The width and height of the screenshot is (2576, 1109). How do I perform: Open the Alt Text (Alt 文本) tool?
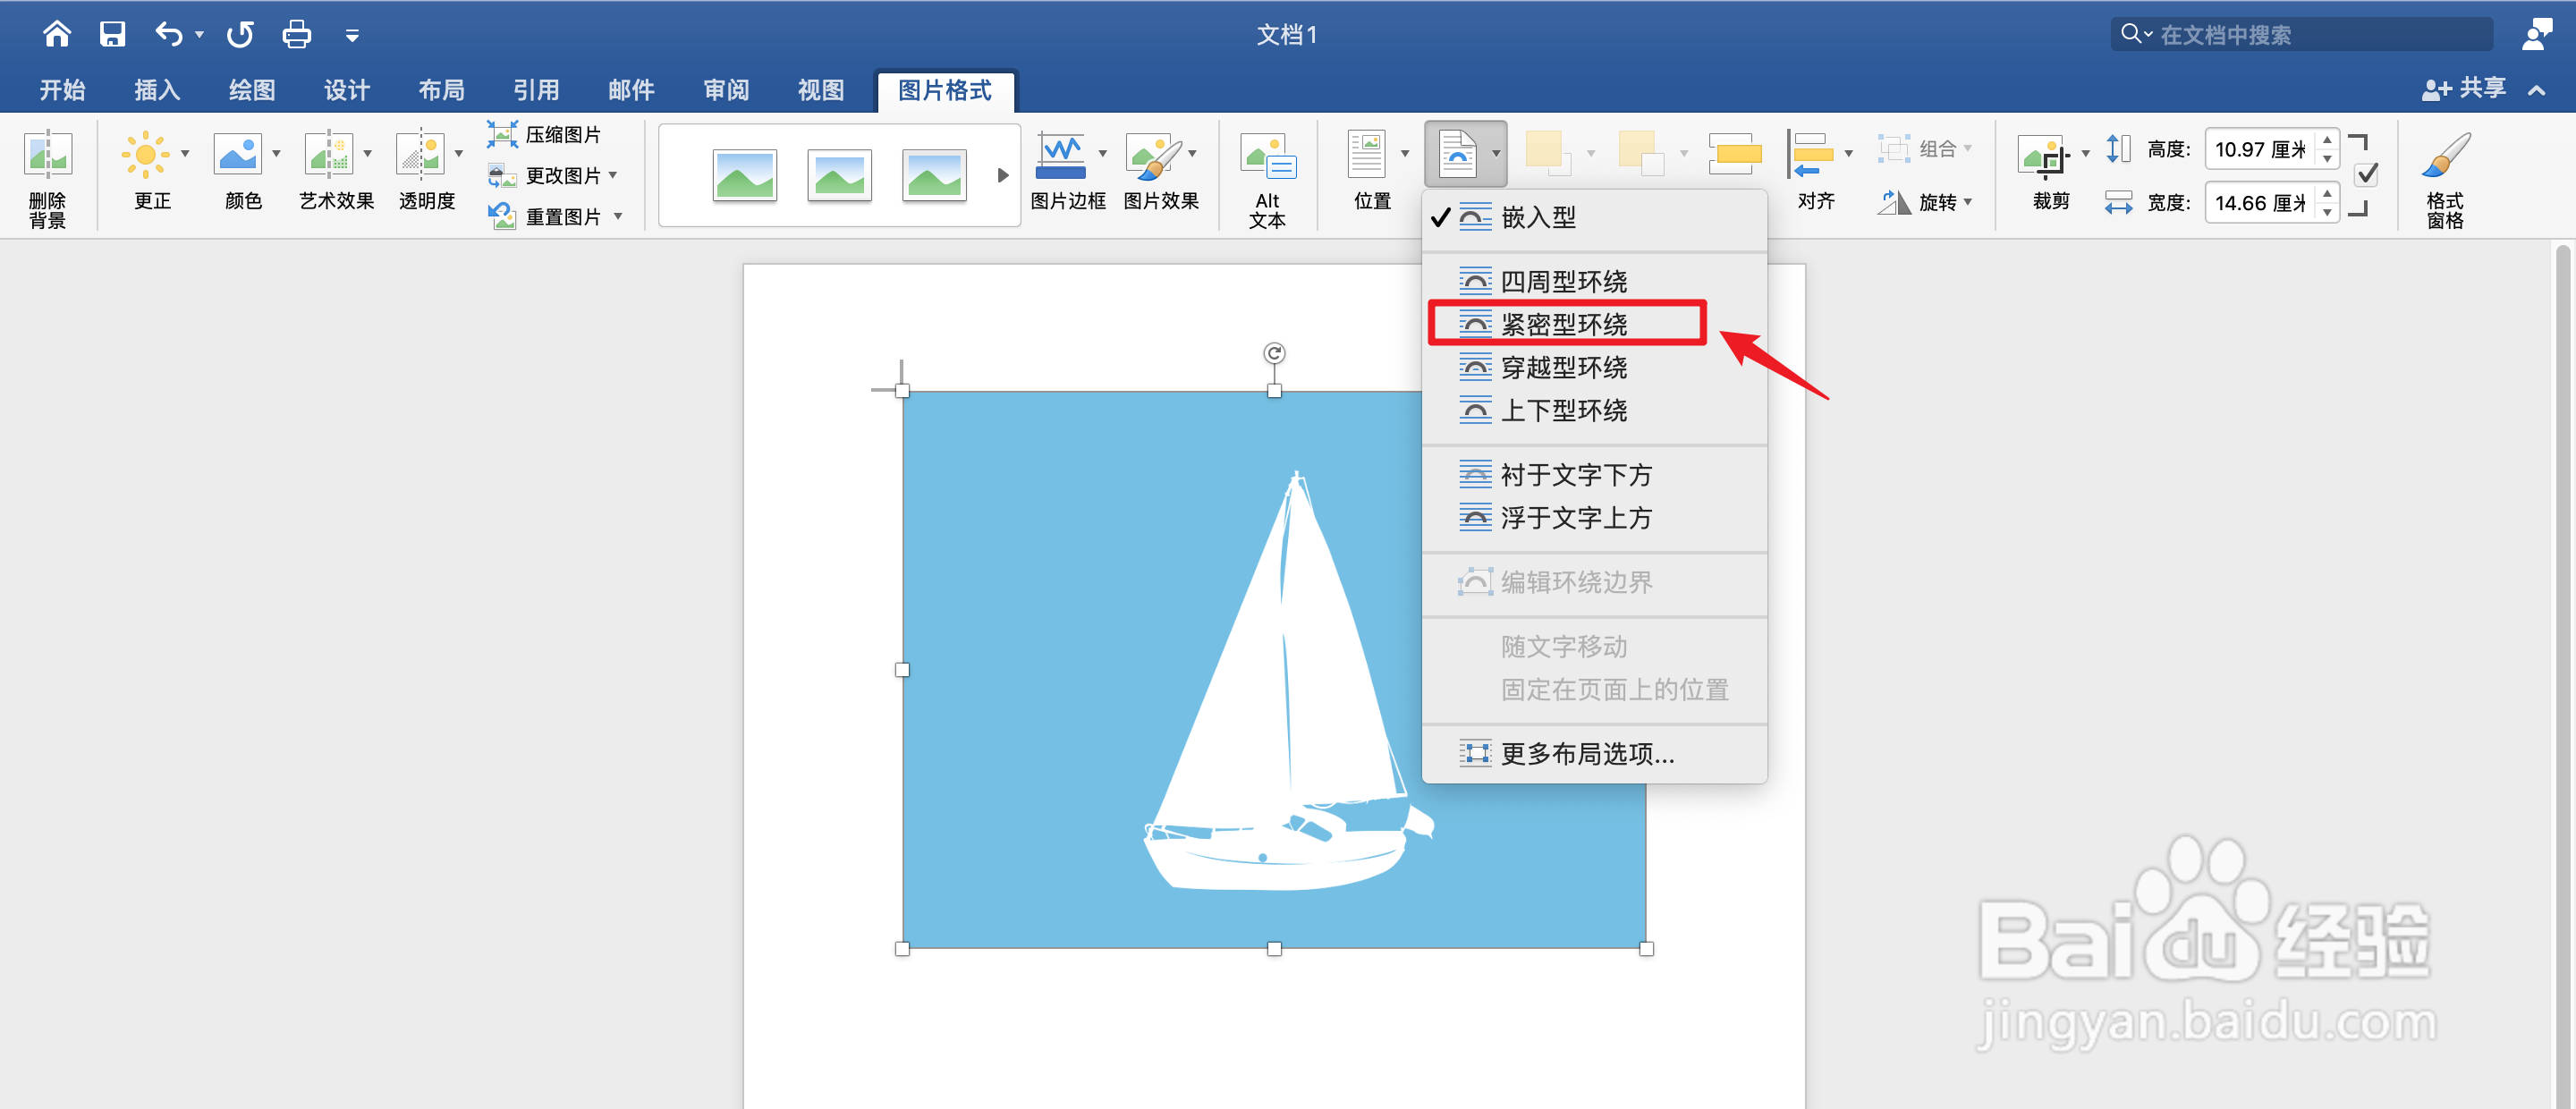(x=1267, y=158)
